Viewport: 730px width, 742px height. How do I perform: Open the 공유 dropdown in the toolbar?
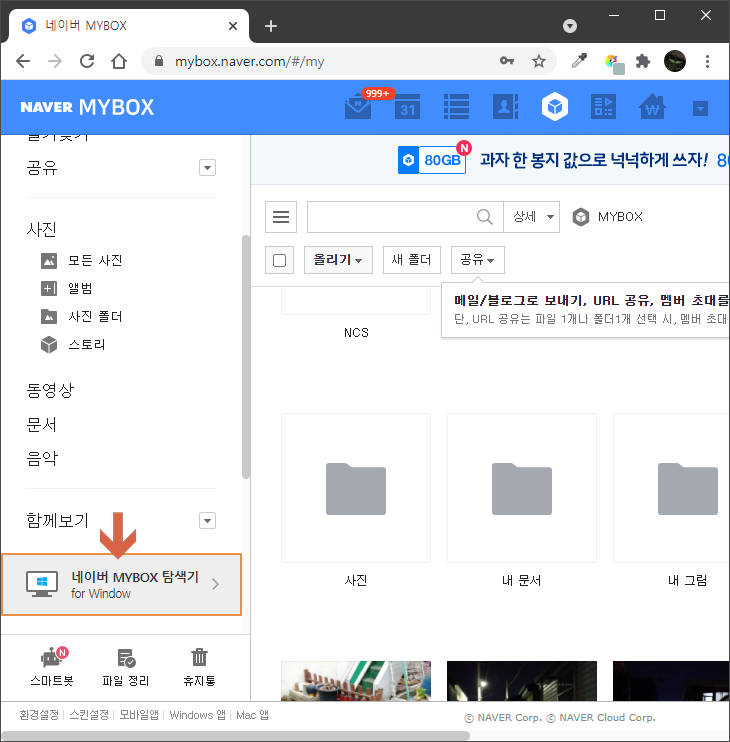click(477, 260)
